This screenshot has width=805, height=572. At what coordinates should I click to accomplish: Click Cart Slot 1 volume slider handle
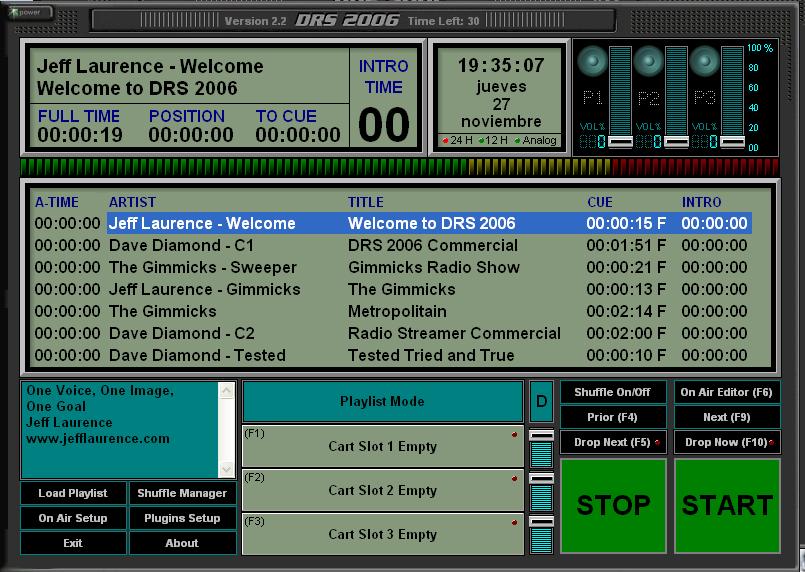[x=542, y=435]
